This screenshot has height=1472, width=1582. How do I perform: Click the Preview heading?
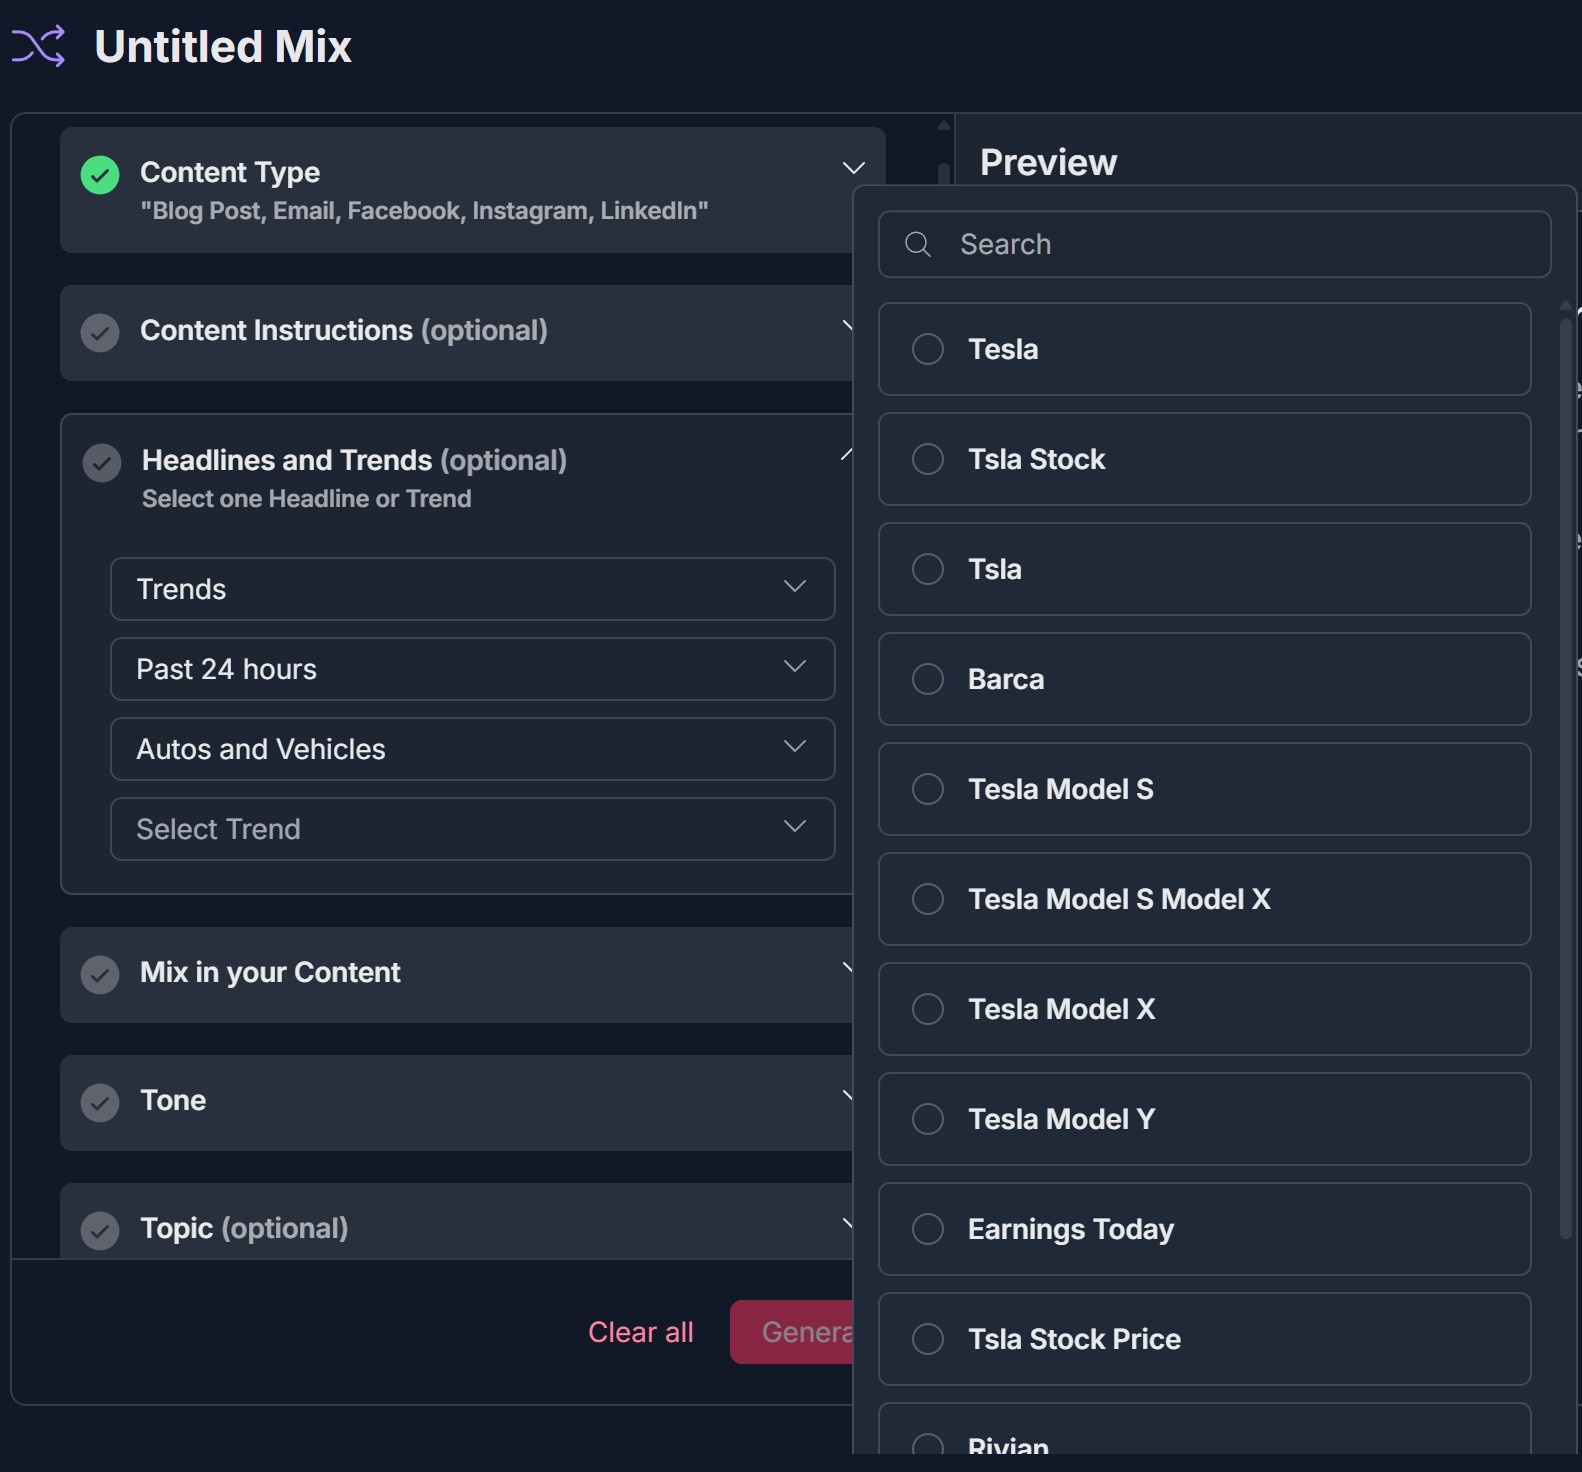[1048, 162]
